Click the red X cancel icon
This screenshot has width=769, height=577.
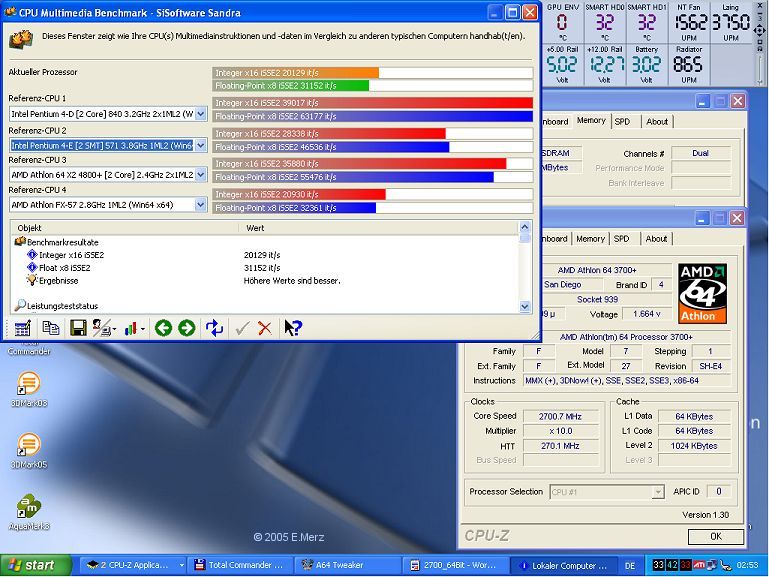tap(265, 328)
